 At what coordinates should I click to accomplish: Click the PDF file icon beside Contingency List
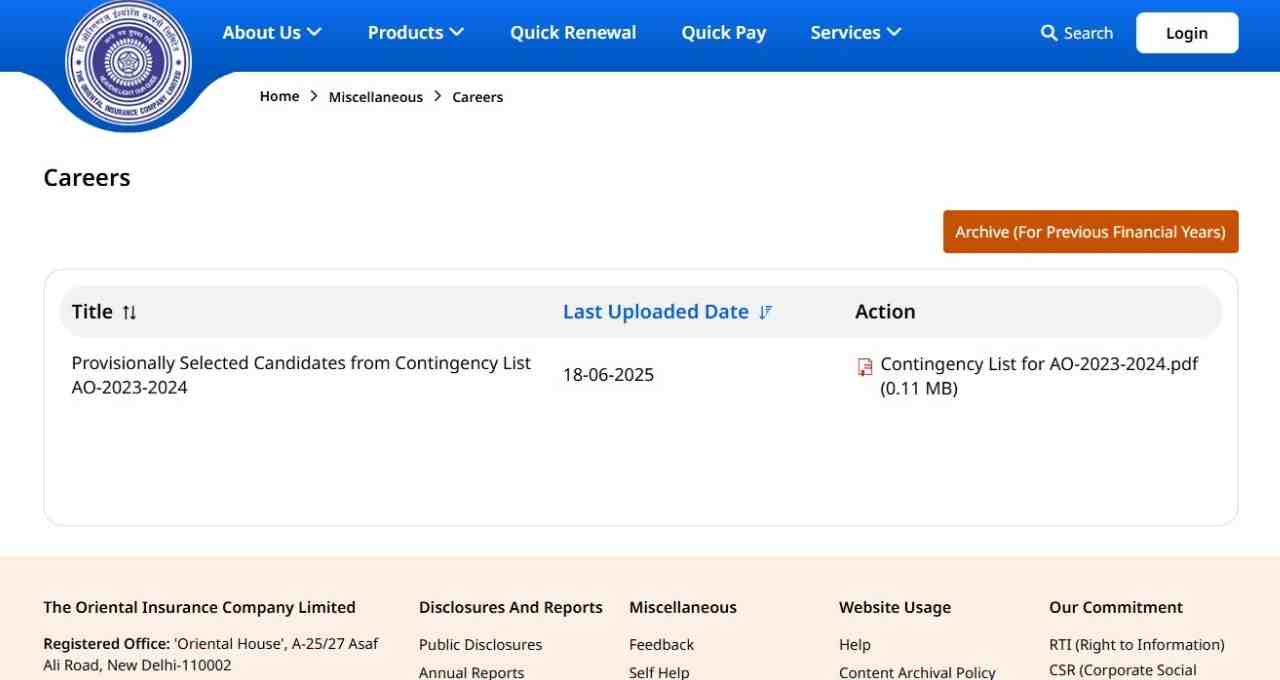coord(865,367)
